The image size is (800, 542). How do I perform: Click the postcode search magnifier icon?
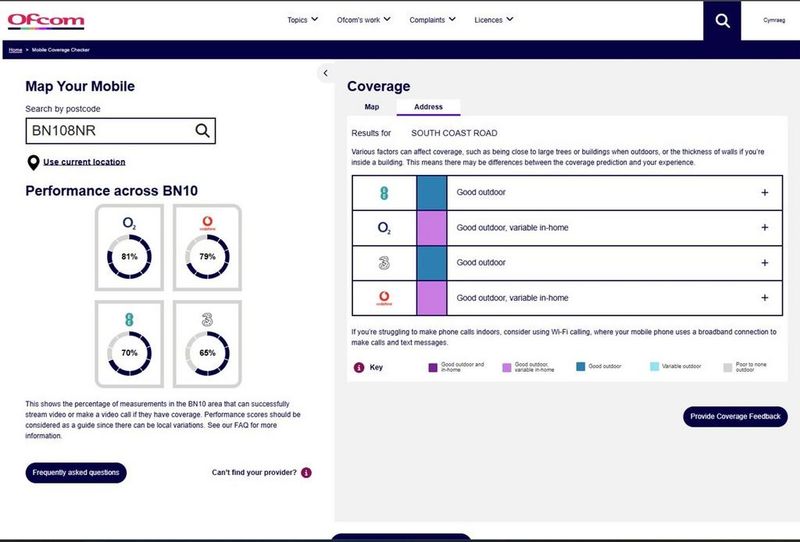tap(202, 130)
